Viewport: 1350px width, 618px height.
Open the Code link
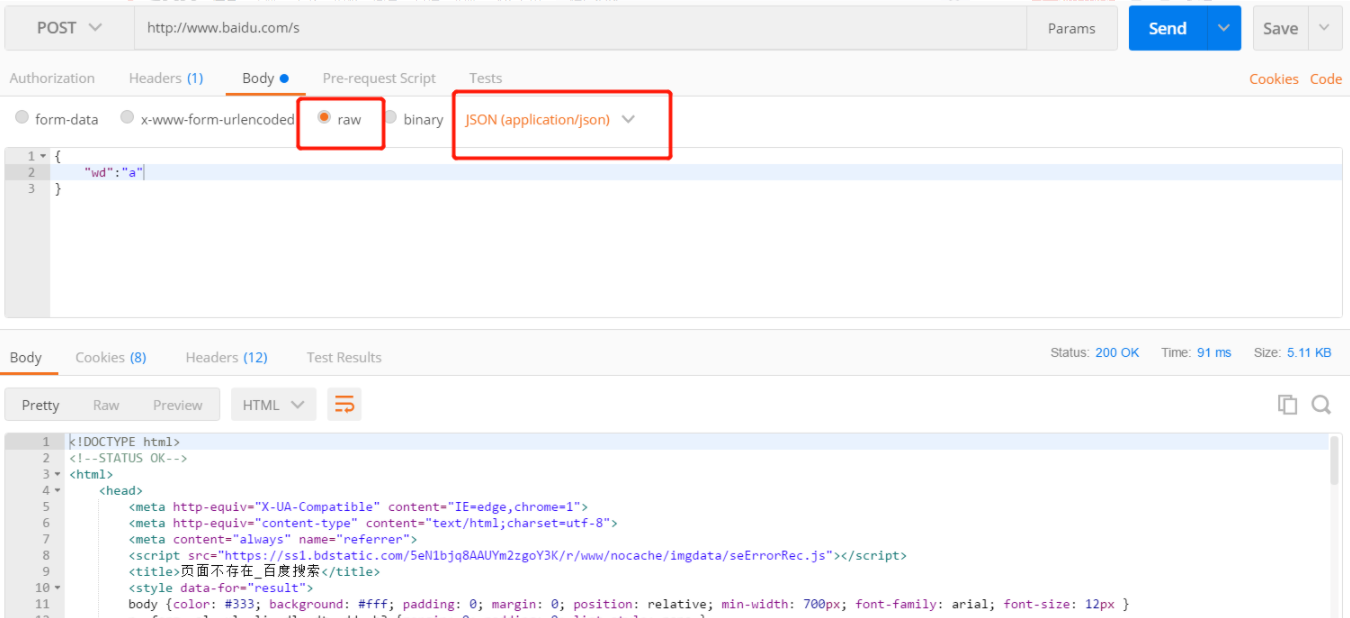point(1326,79)
